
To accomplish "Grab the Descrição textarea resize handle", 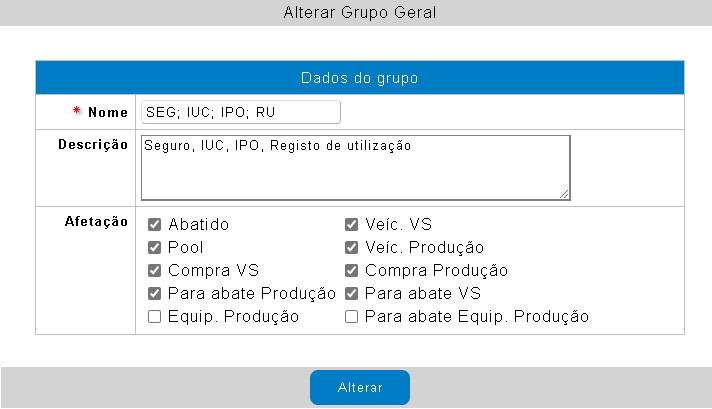I will point(565,195).
